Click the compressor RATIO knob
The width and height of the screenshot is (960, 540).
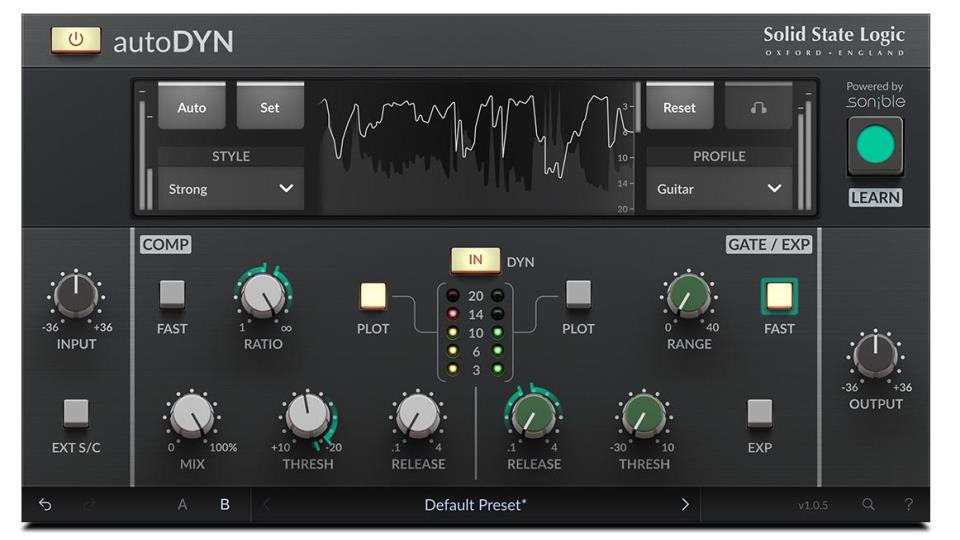tap(263, 296)
